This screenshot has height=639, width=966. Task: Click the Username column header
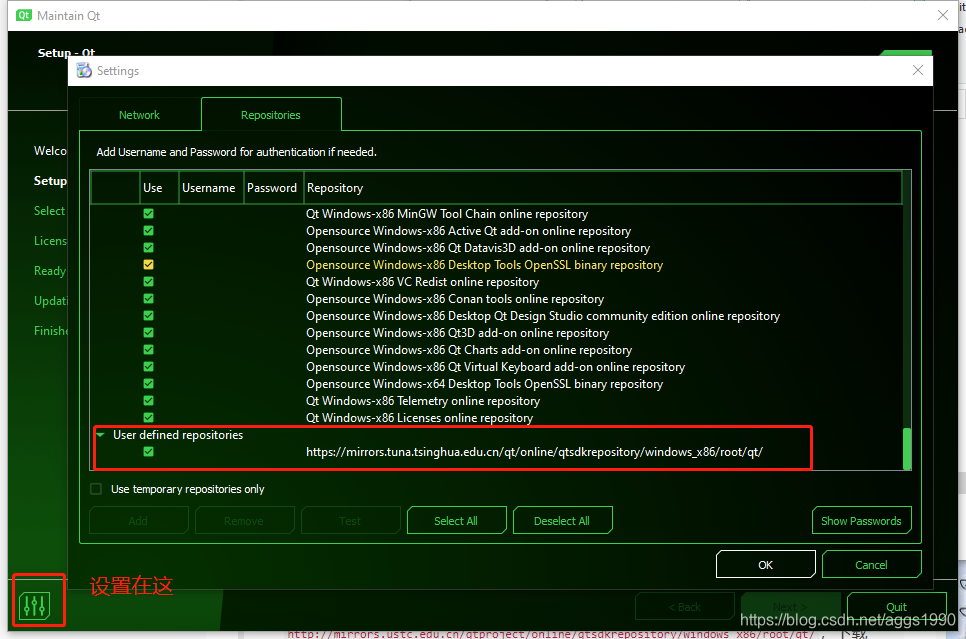coord(211,188)
